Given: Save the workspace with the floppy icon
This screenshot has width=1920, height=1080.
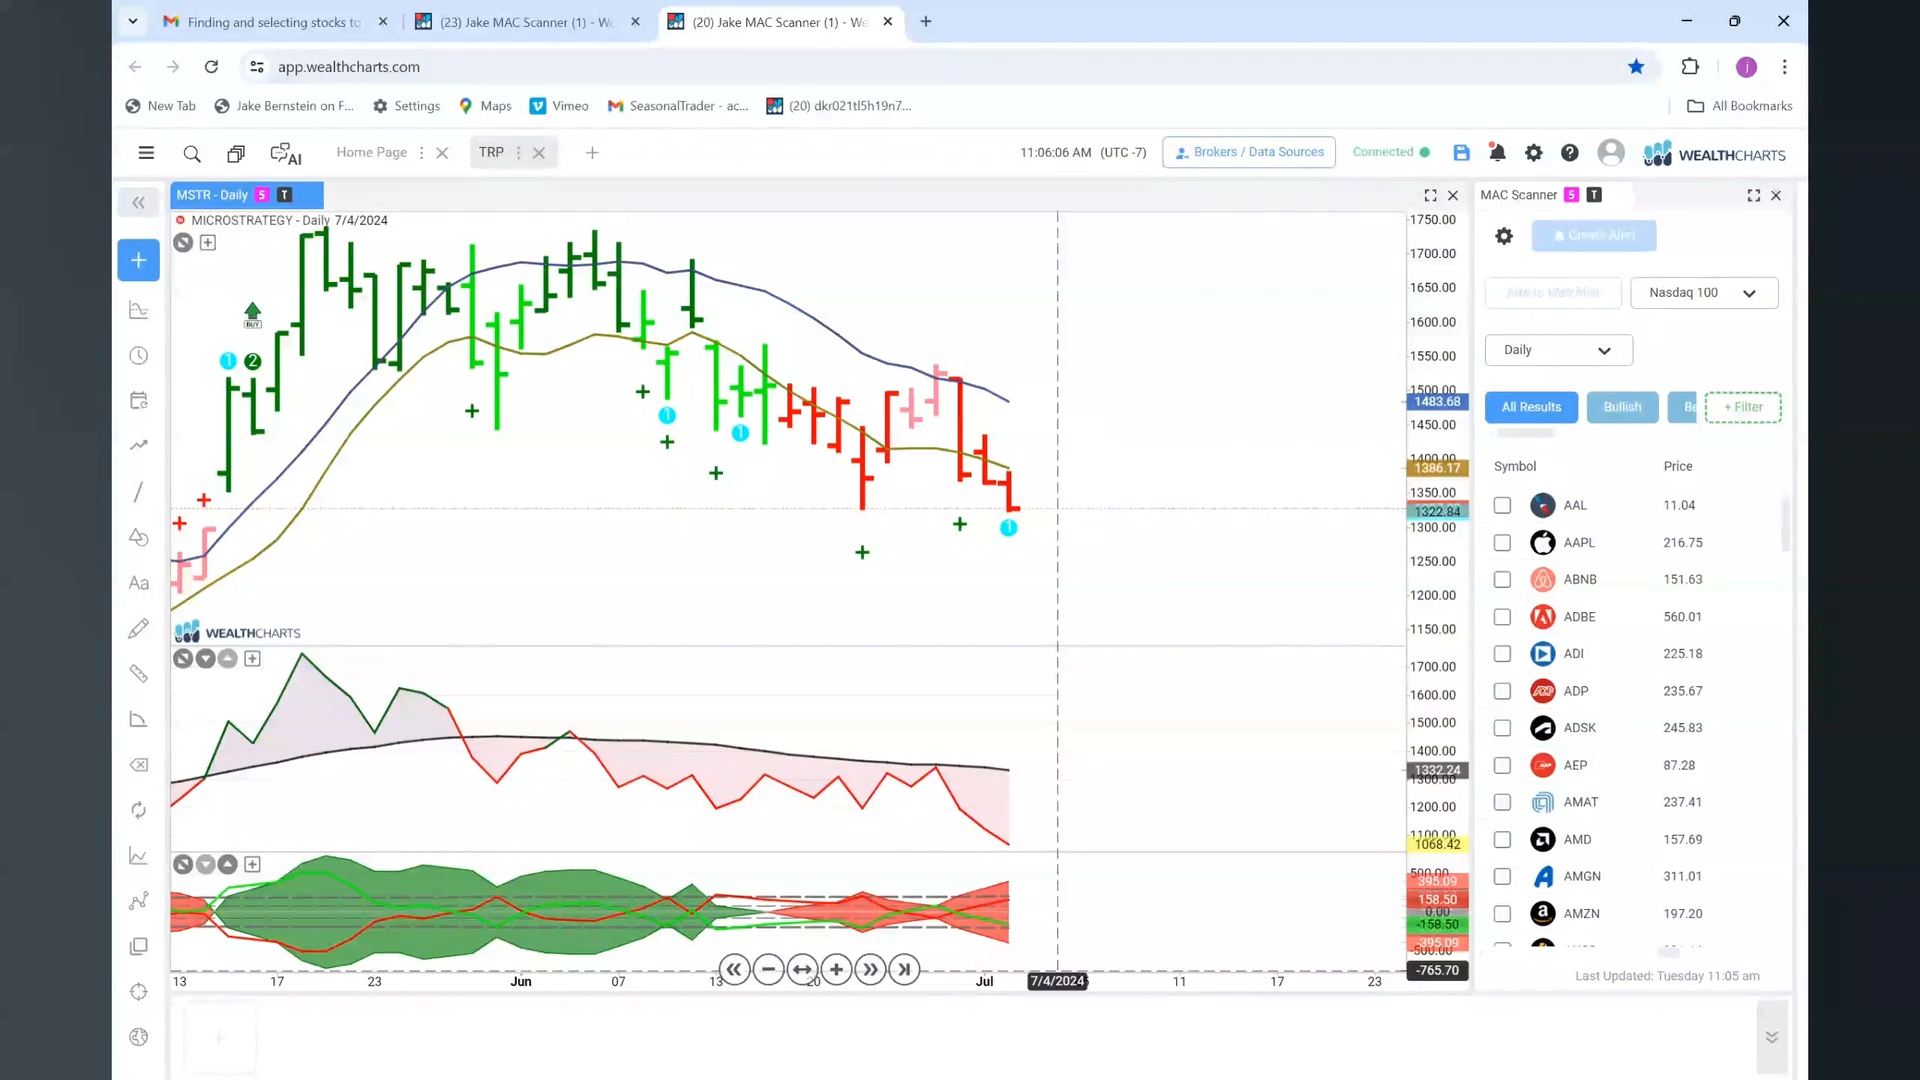Looking at the screenshot, I should (1462, 153).
